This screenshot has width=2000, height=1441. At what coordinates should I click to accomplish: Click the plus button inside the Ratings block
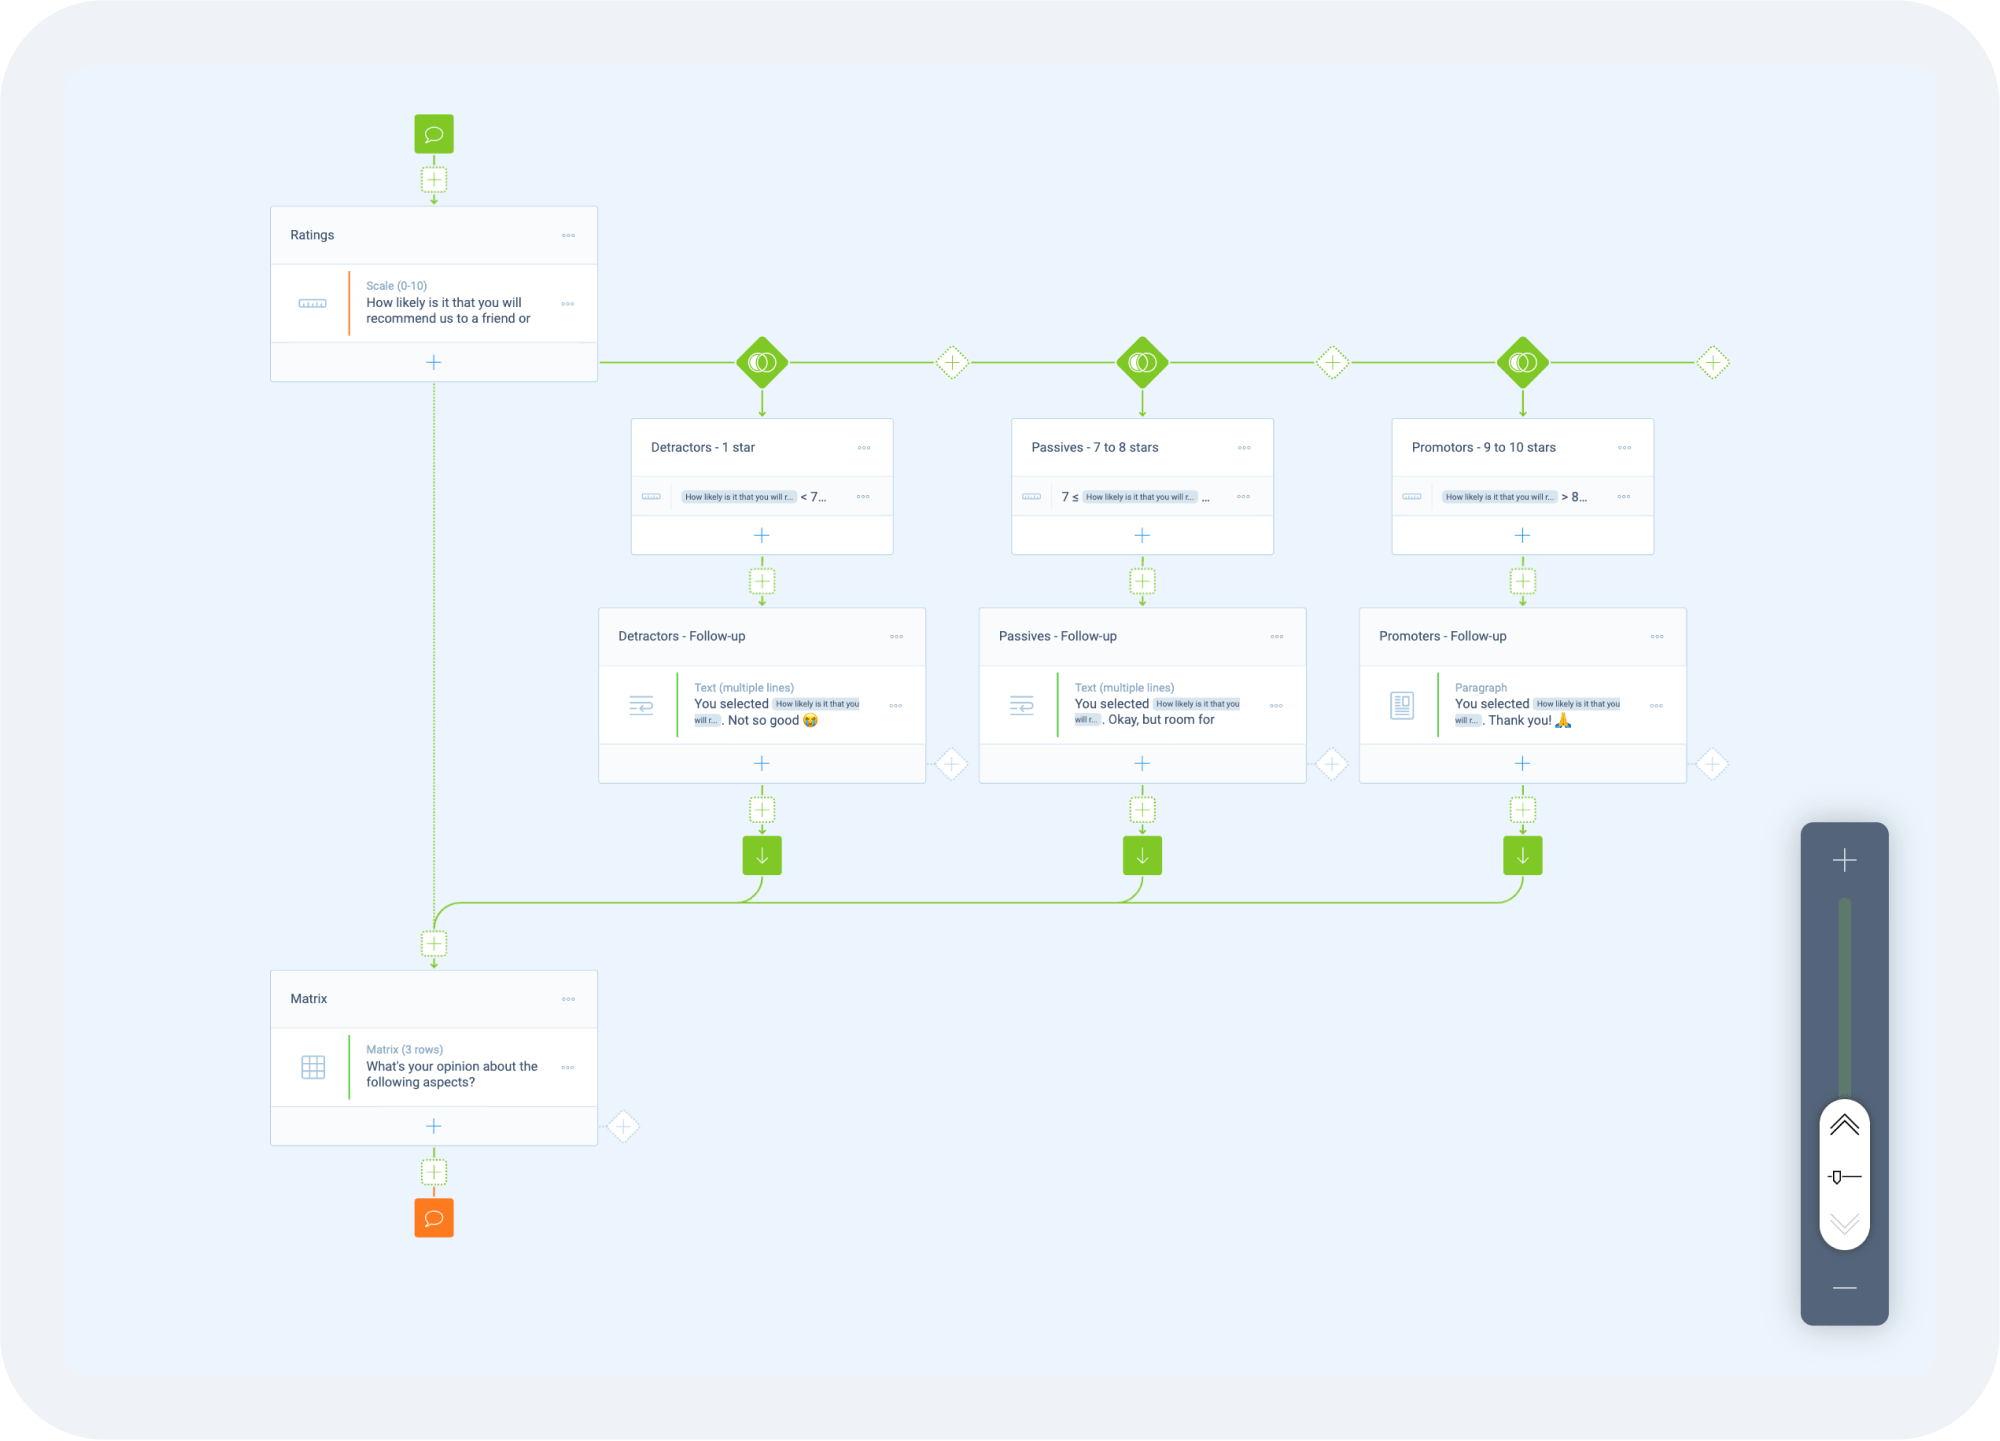(x=433, y=361)
